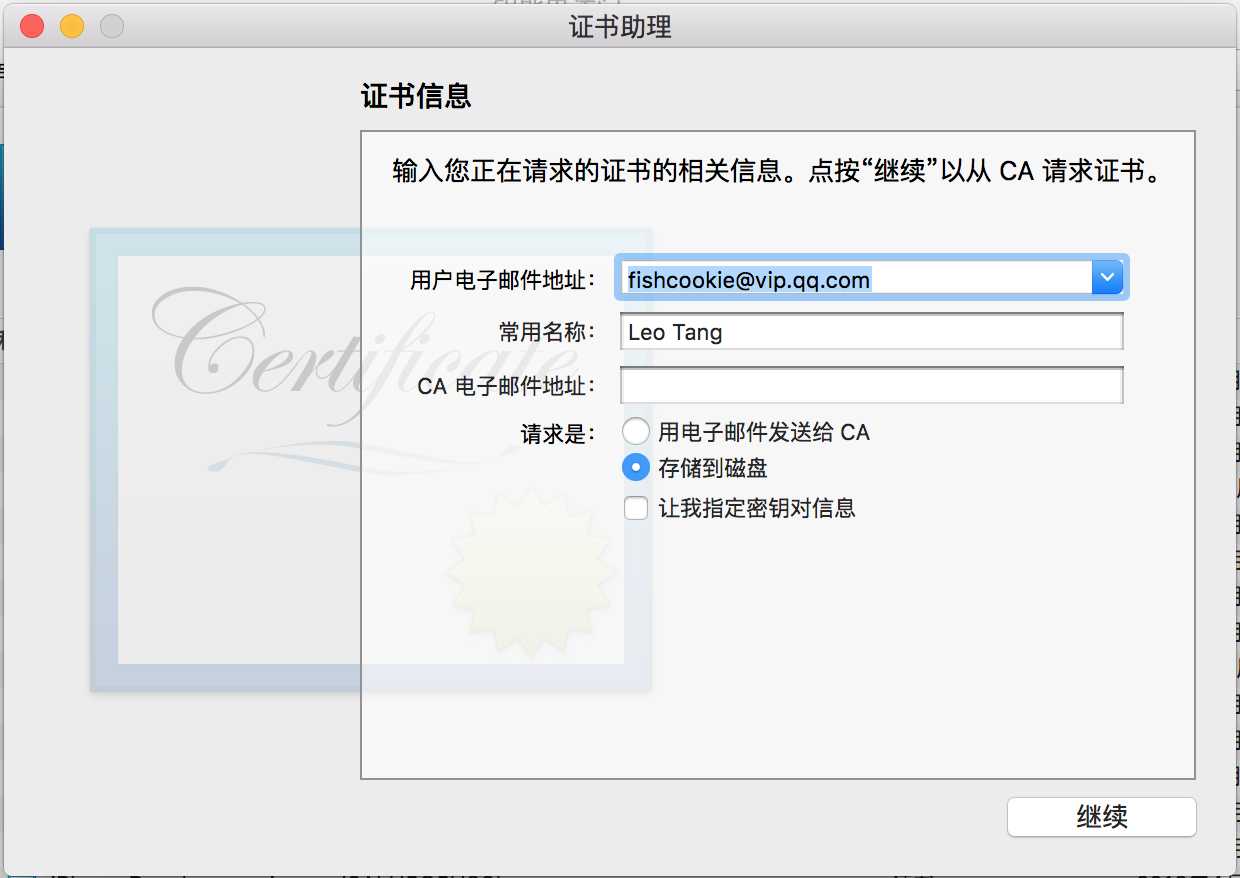The width and height of the screenshot is (1240, 878).
Task: Open the user email address dropdown arrow
Action: (1107, 277)
